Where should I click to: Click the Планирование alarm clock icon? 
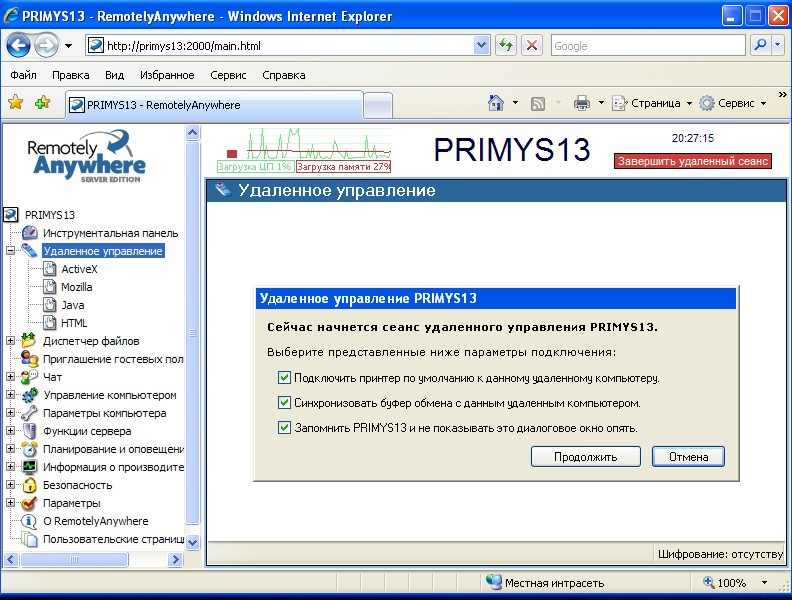pyautogui.click(x=29, y=448)
